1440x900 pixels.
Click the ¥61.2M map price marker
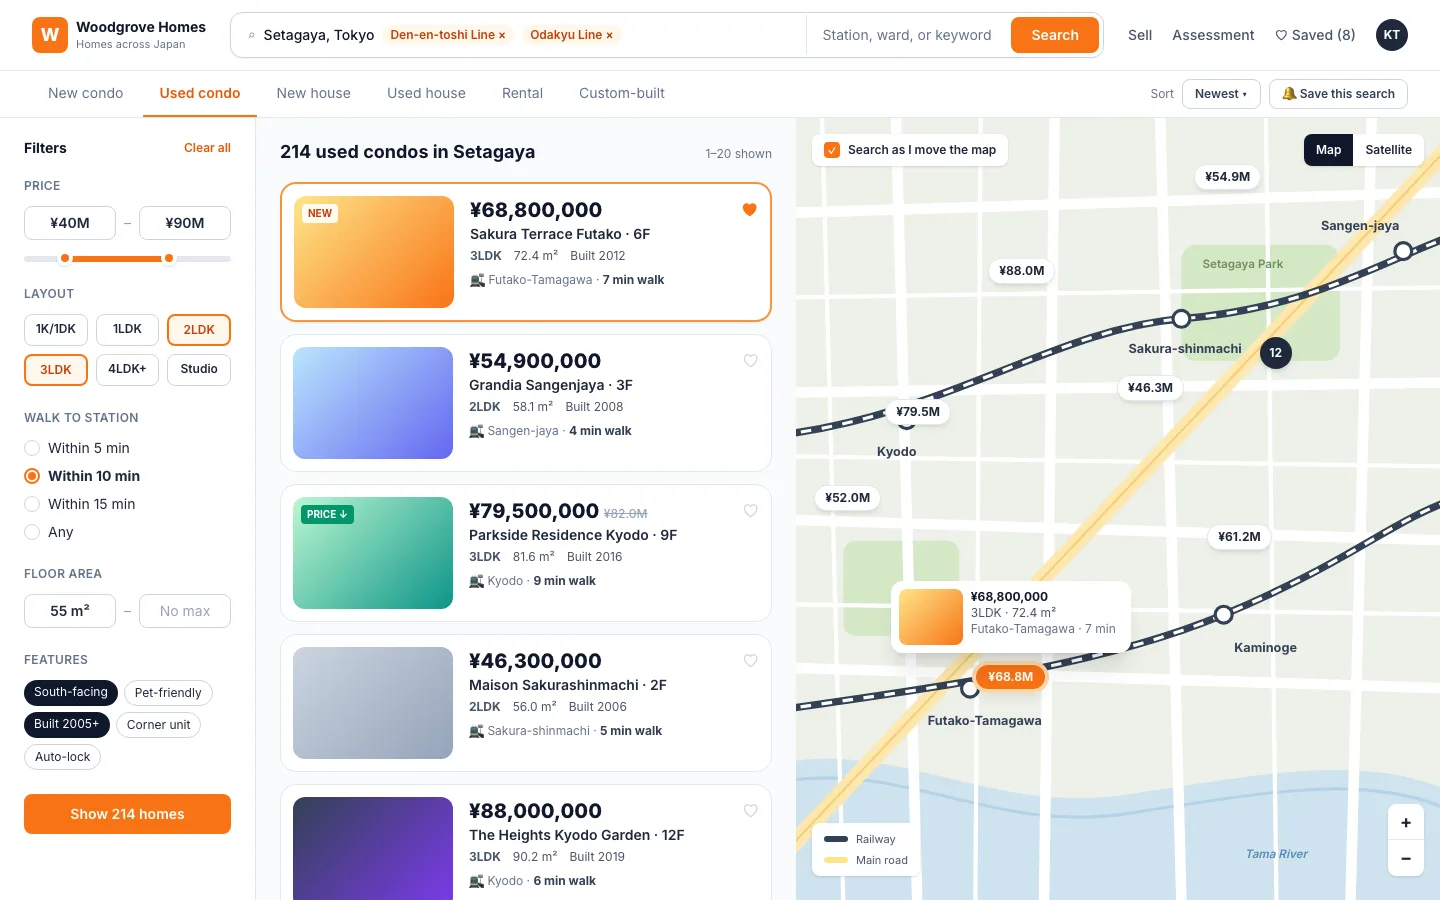point(1239,536)
